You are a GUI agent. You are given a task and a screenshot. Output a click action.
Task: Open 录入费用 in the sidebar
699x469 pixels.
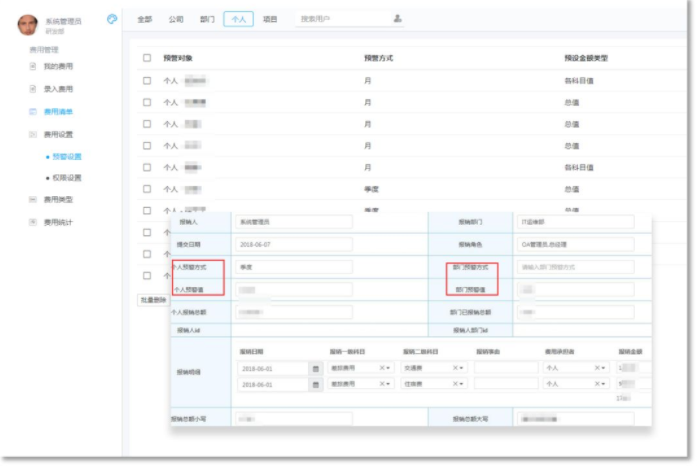click(58, 89)
